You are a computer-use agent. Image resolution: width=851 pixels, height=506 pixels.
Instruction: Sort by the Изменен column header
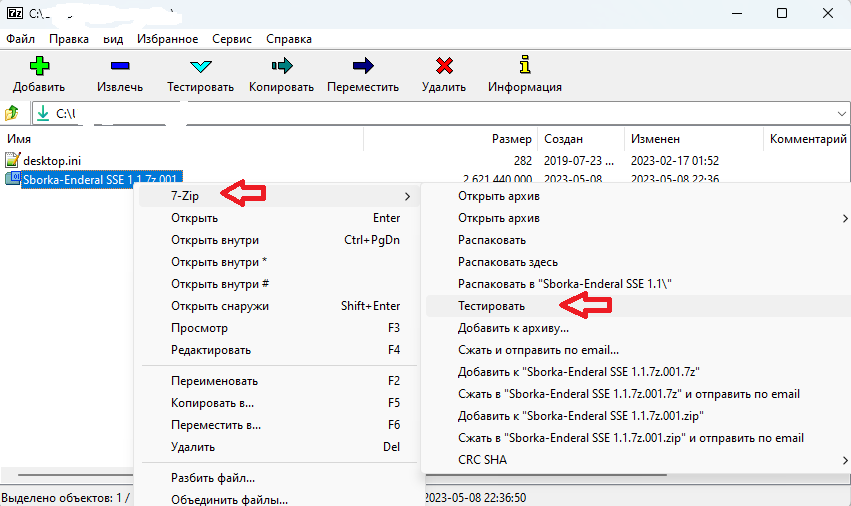coord(655,139)
